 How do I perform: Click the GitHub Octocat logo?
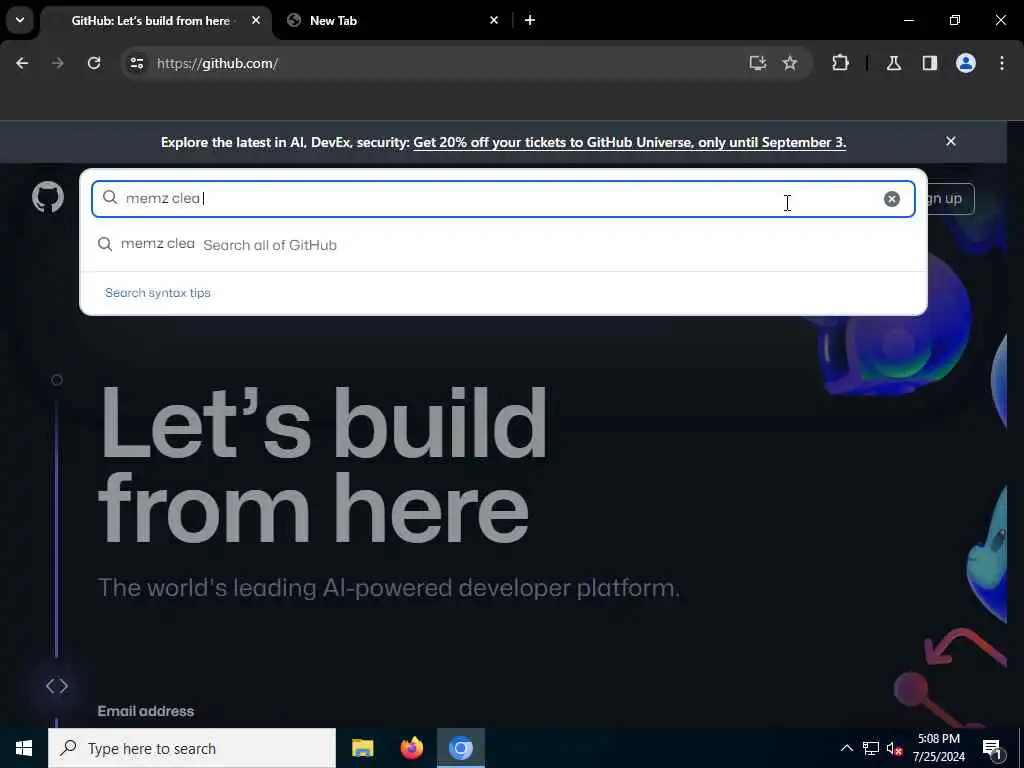(48, 197)
